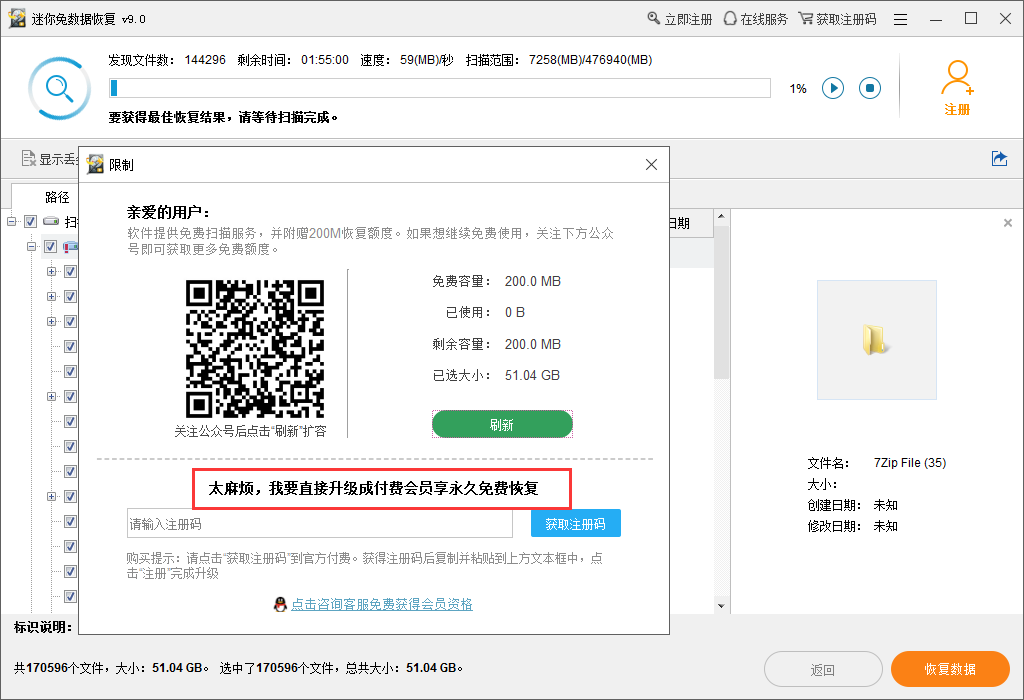Click the 关注公众号后点击"刷新"扩容 caption
This screenshot has width=1024, height=700.
(250, 432)
